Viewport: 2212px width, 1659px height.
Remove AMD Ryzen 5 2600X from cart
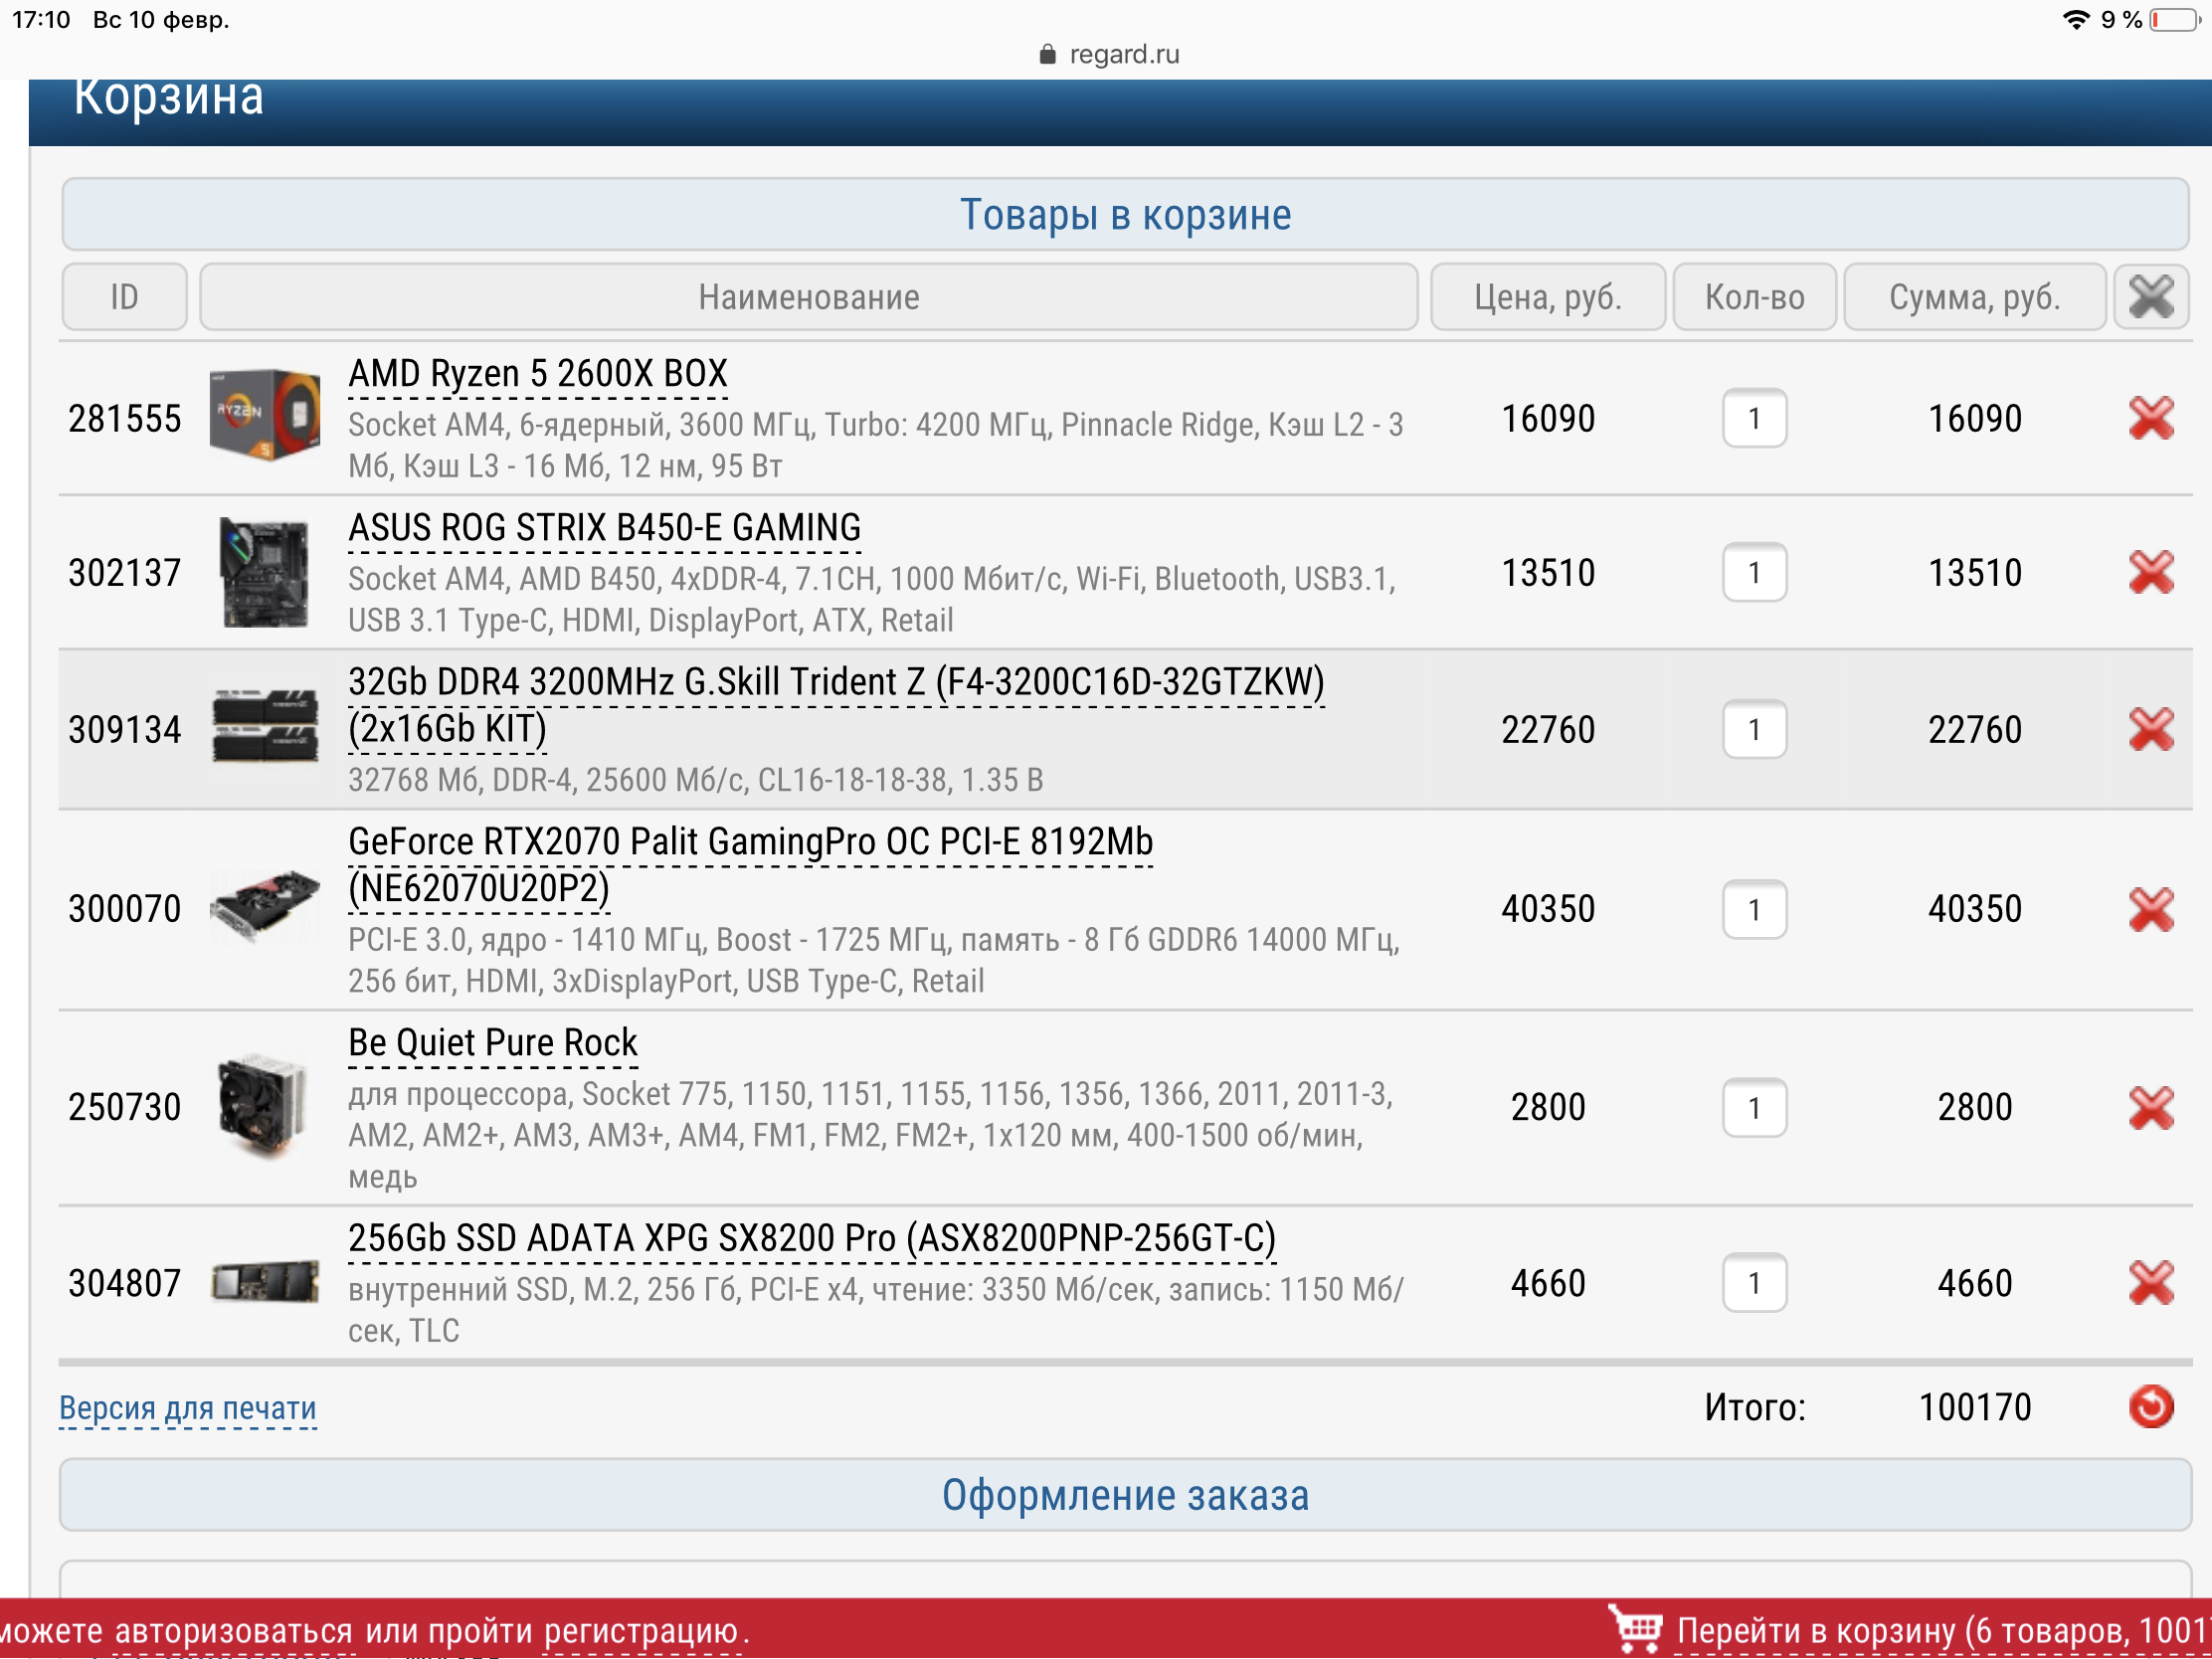[2150, 418]
